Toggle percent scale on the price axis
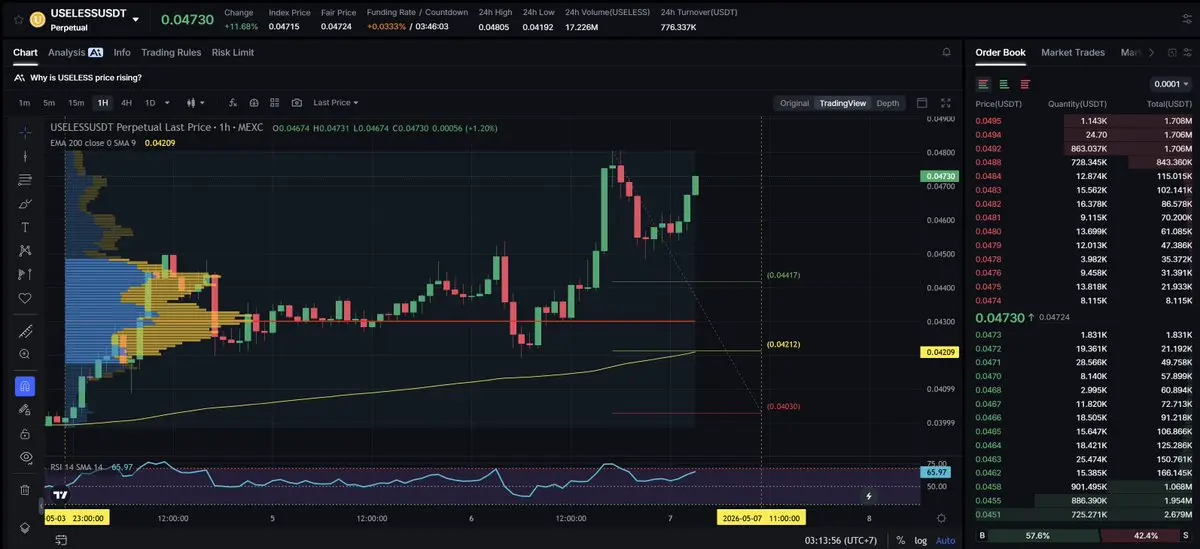The image size is (1200, 549). tap(901, 540)
